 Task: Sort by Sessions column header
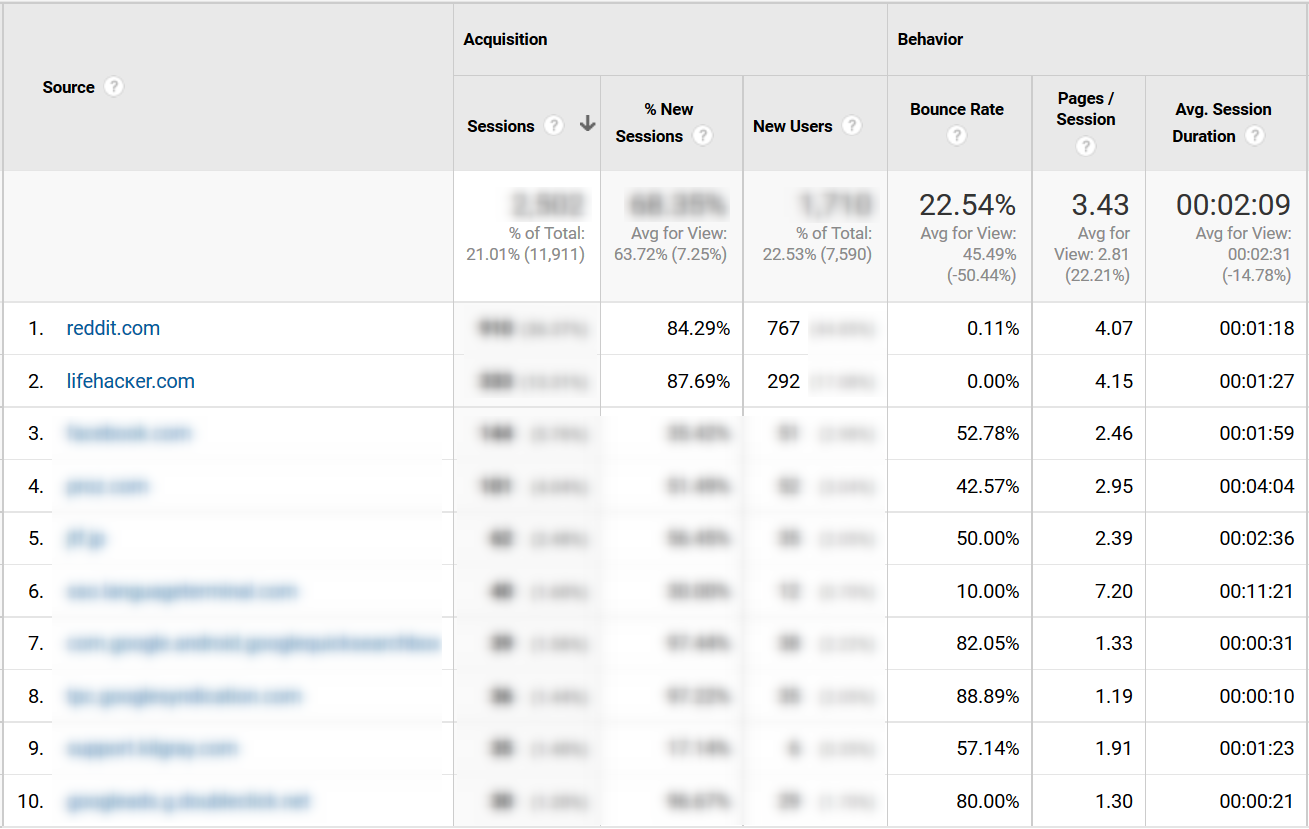[x=501, y=126]
